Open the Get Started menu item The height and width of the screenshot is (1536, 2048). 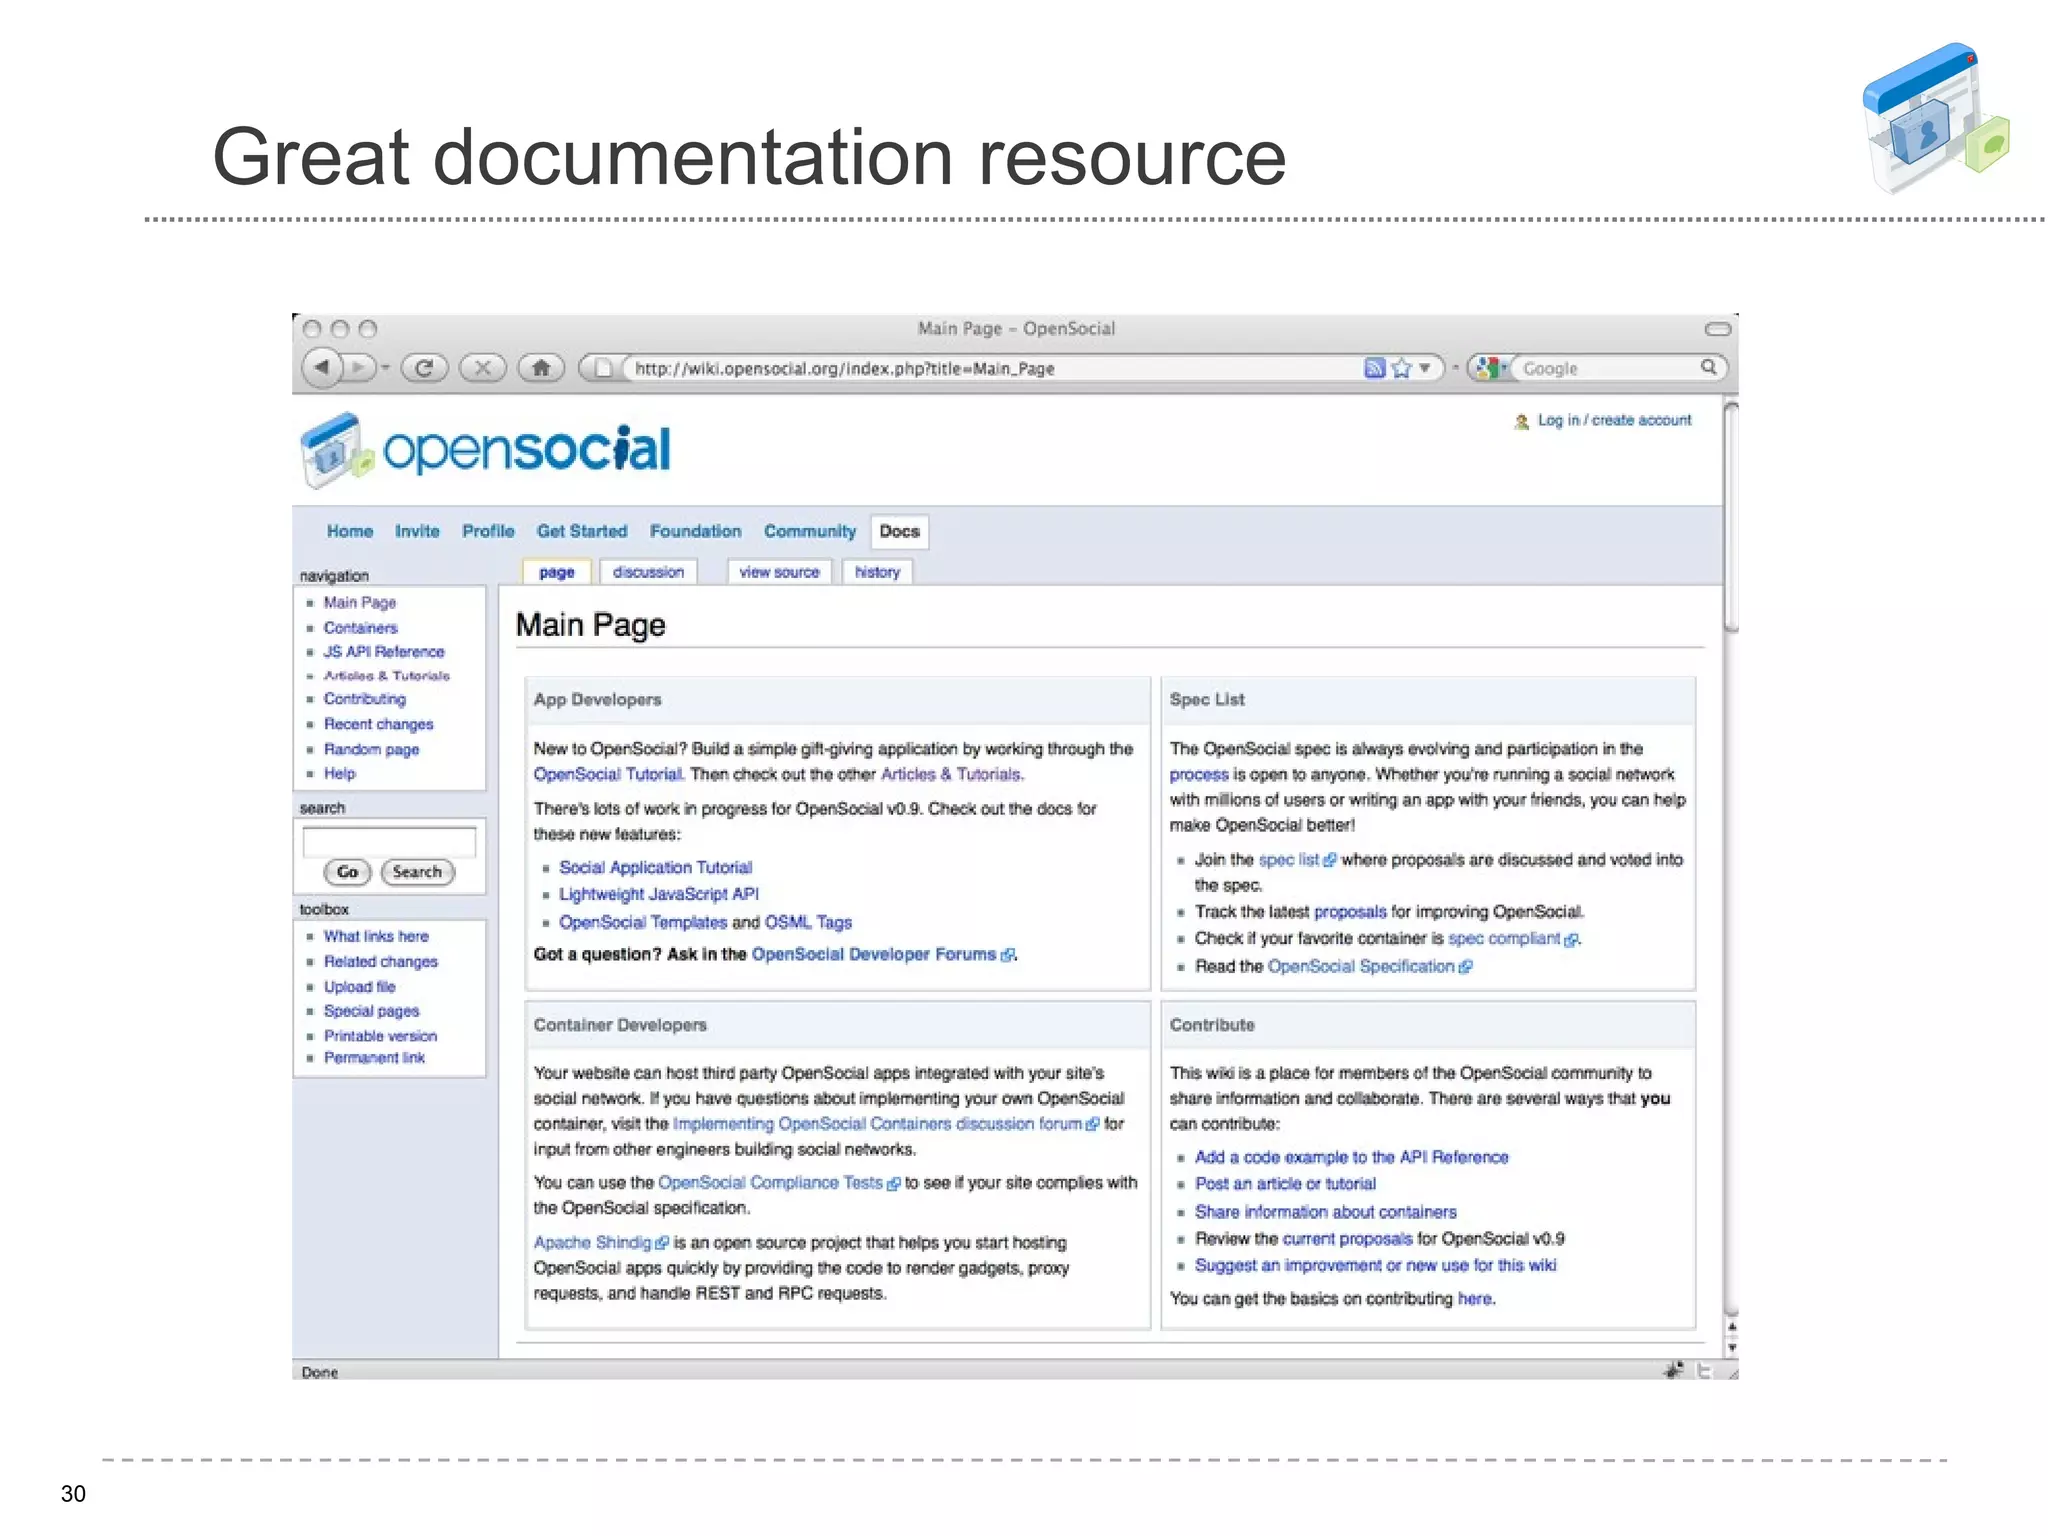click(x=582, y=531)
